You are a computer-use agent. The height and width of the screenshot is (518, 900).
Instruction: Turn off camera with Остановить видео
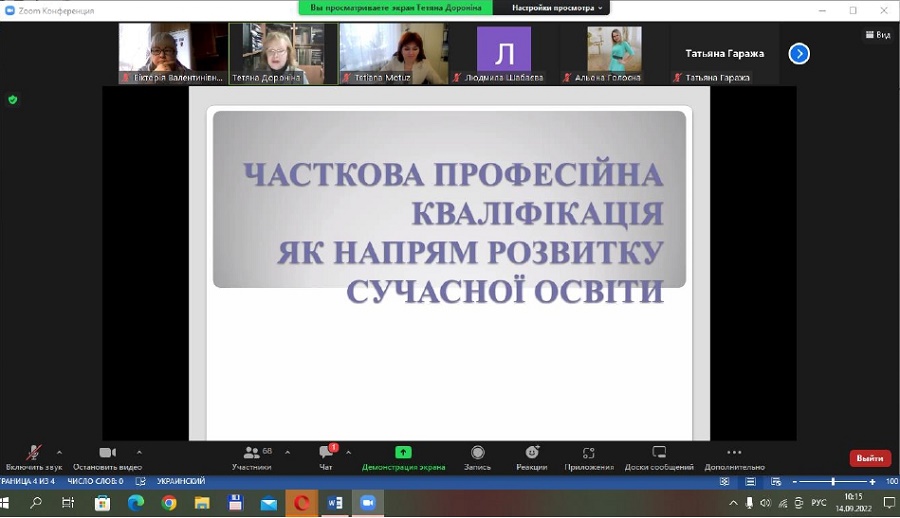click(x=107, y=453)
